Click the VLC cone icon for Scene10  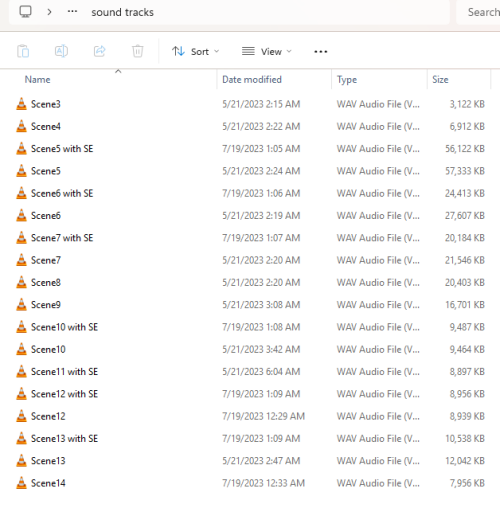21,349
